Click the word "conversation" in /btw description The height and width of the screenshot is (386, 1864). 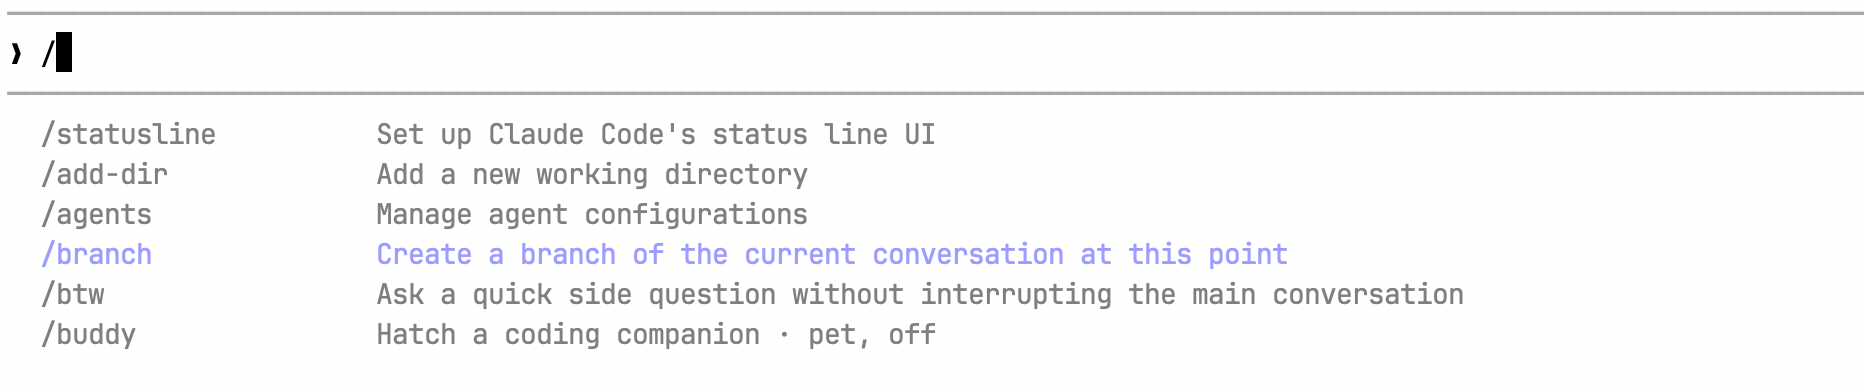[x=1368, y=294]
